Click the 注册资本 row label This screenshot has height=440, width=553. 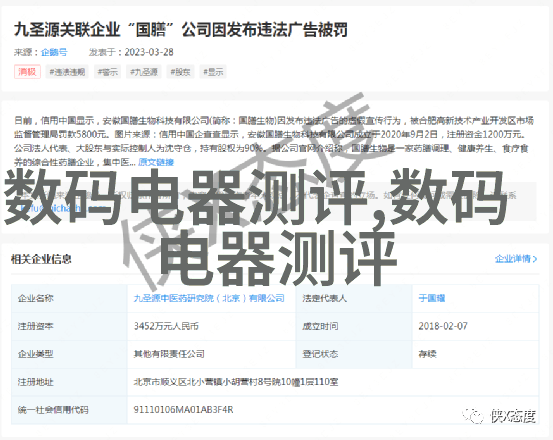(x=36, y=326)
